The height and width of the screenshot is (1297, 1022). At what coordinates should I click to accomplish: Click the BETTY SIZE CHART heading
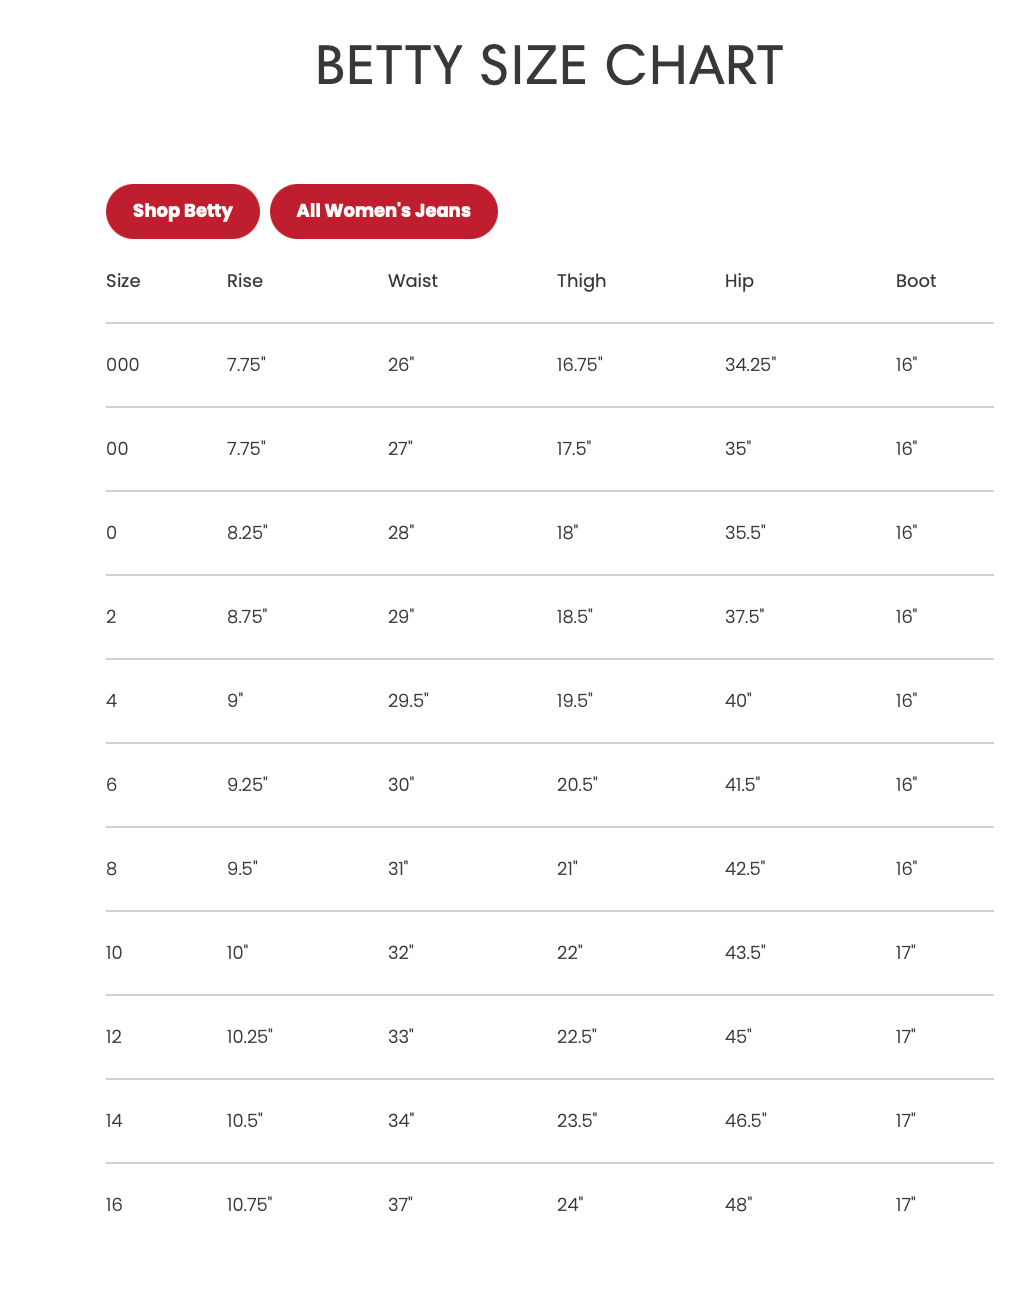549,66
